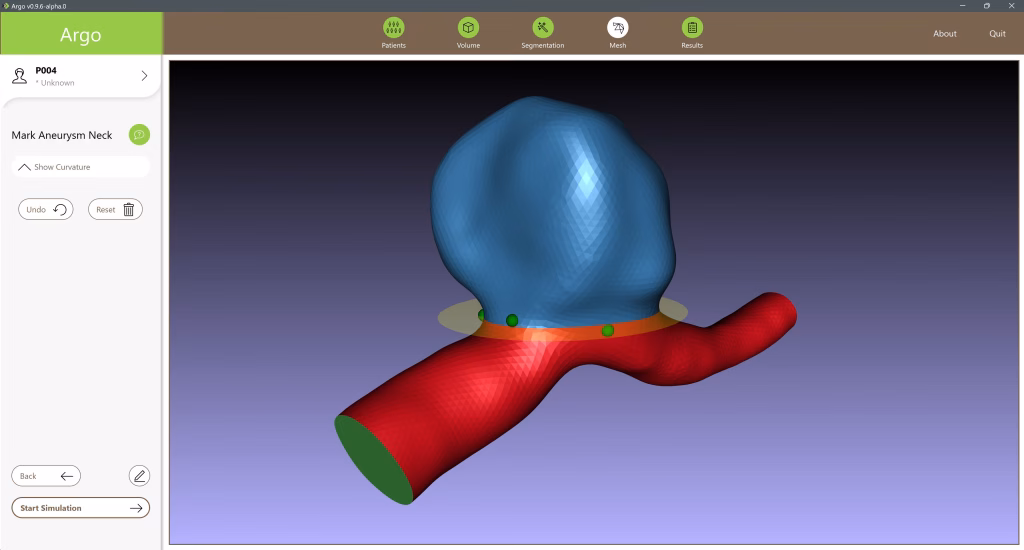Viewport: 1024px width, 550px height.
Task: Click Start Simulation button
Action: pos(80,508)
